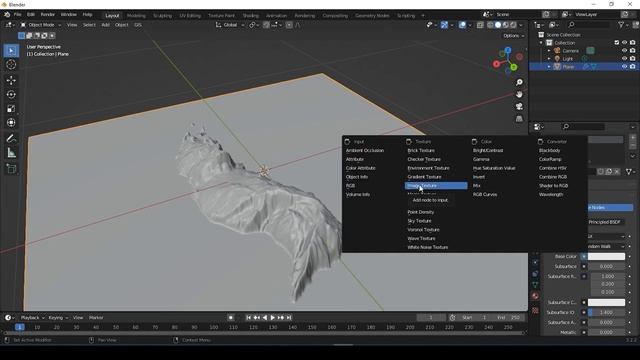Select the Scale tool

tap(11, 109)
